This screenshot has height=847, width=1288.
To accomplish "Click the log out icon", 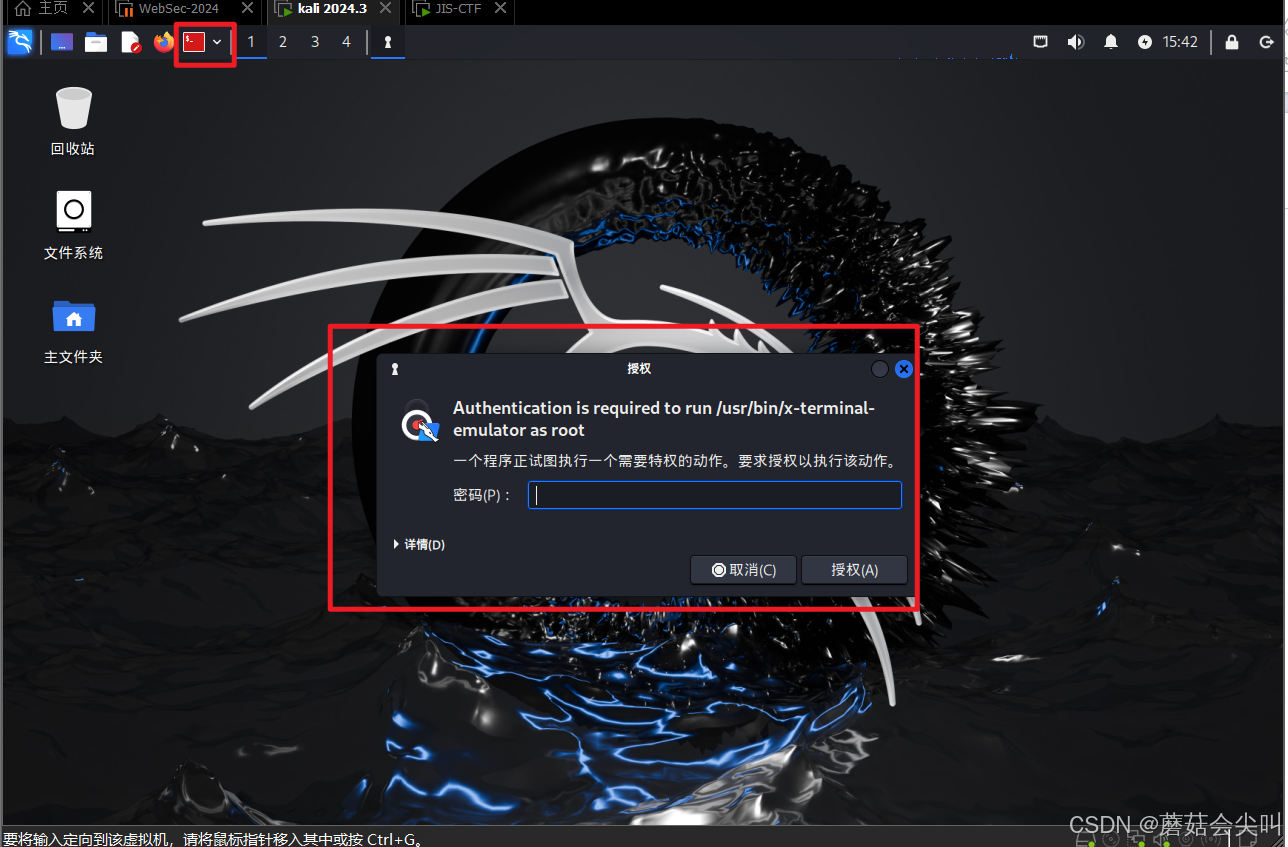I will [1267, 42].
